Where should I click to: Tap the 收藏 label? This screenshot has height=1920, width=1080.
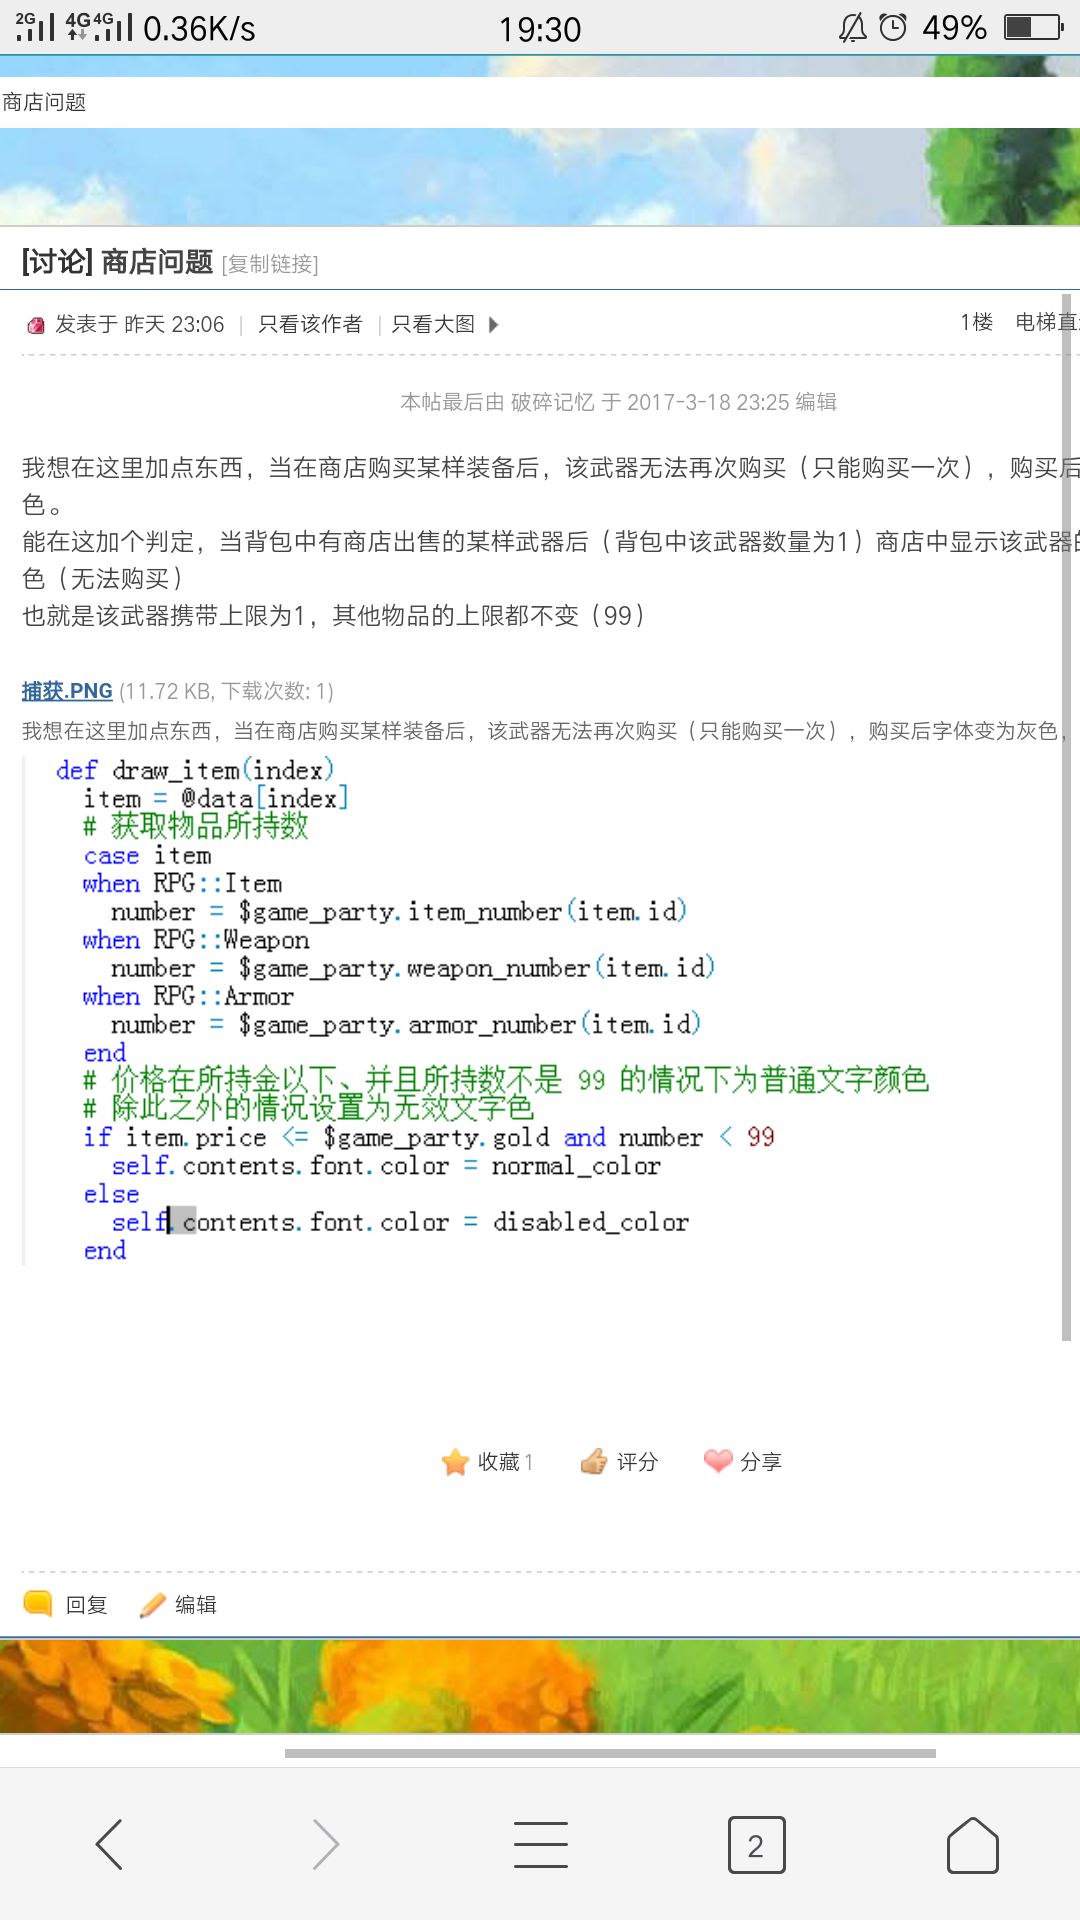[498, 1462]
